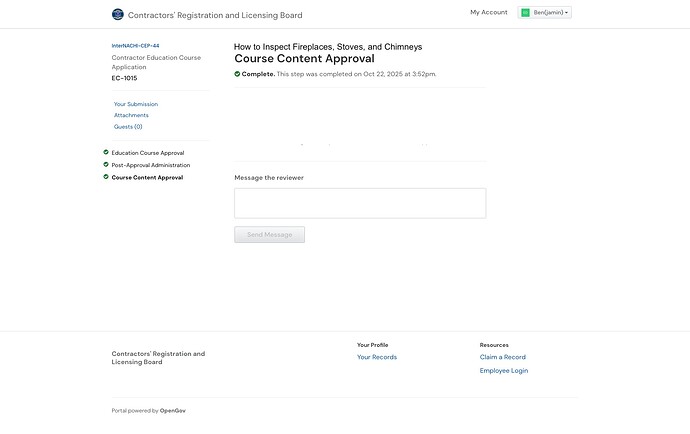Select the Course Content Approval step
Viewport: 690px width, 434px height.
[x=147, y=177]
